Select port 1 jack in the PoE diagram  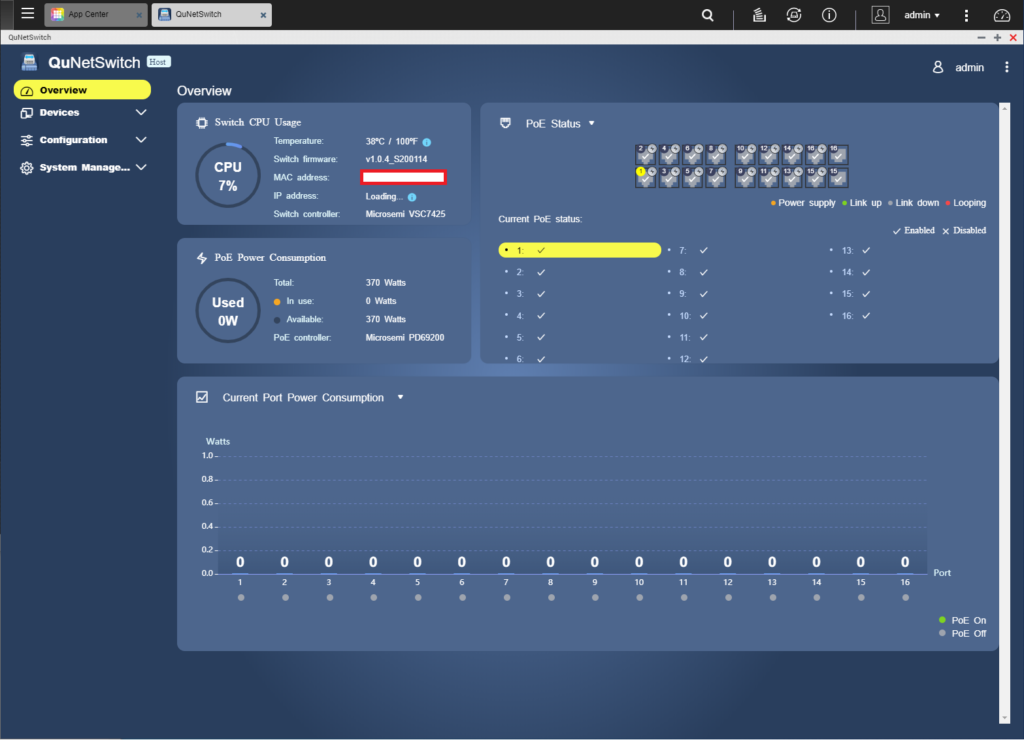click(645, 177)
